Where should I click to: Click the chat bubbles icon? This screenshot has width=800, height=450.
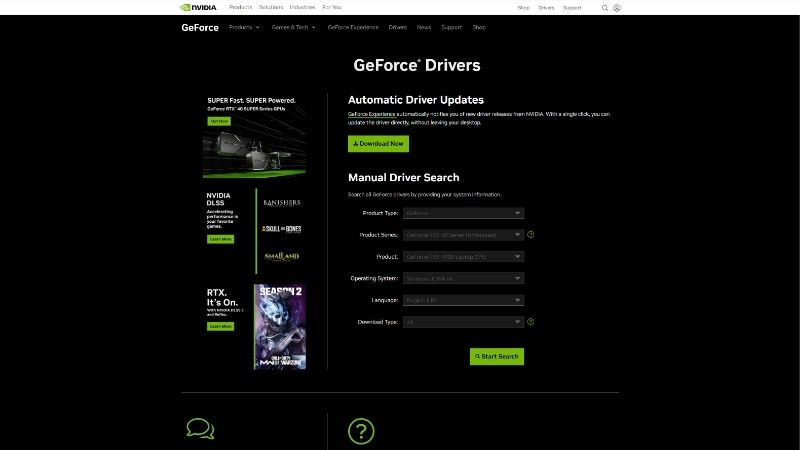click(x=200, y=429)
